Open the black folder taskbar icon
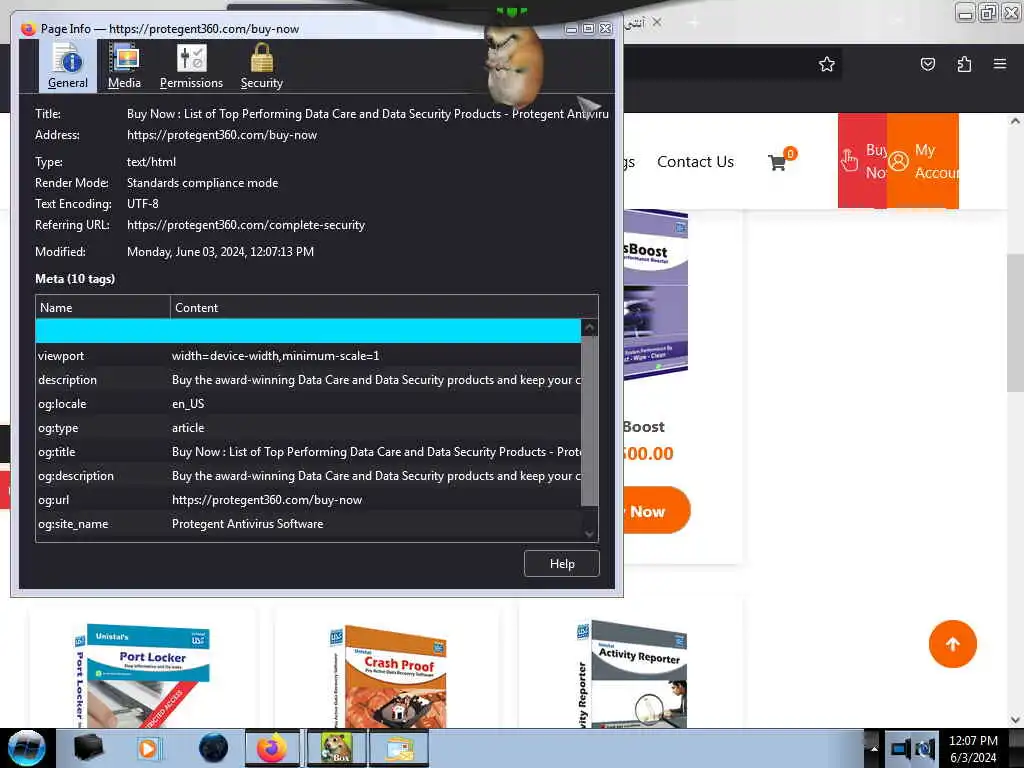Image resolution: width=1024 pixels, height=768 pixels. click(x=88, y=748)
